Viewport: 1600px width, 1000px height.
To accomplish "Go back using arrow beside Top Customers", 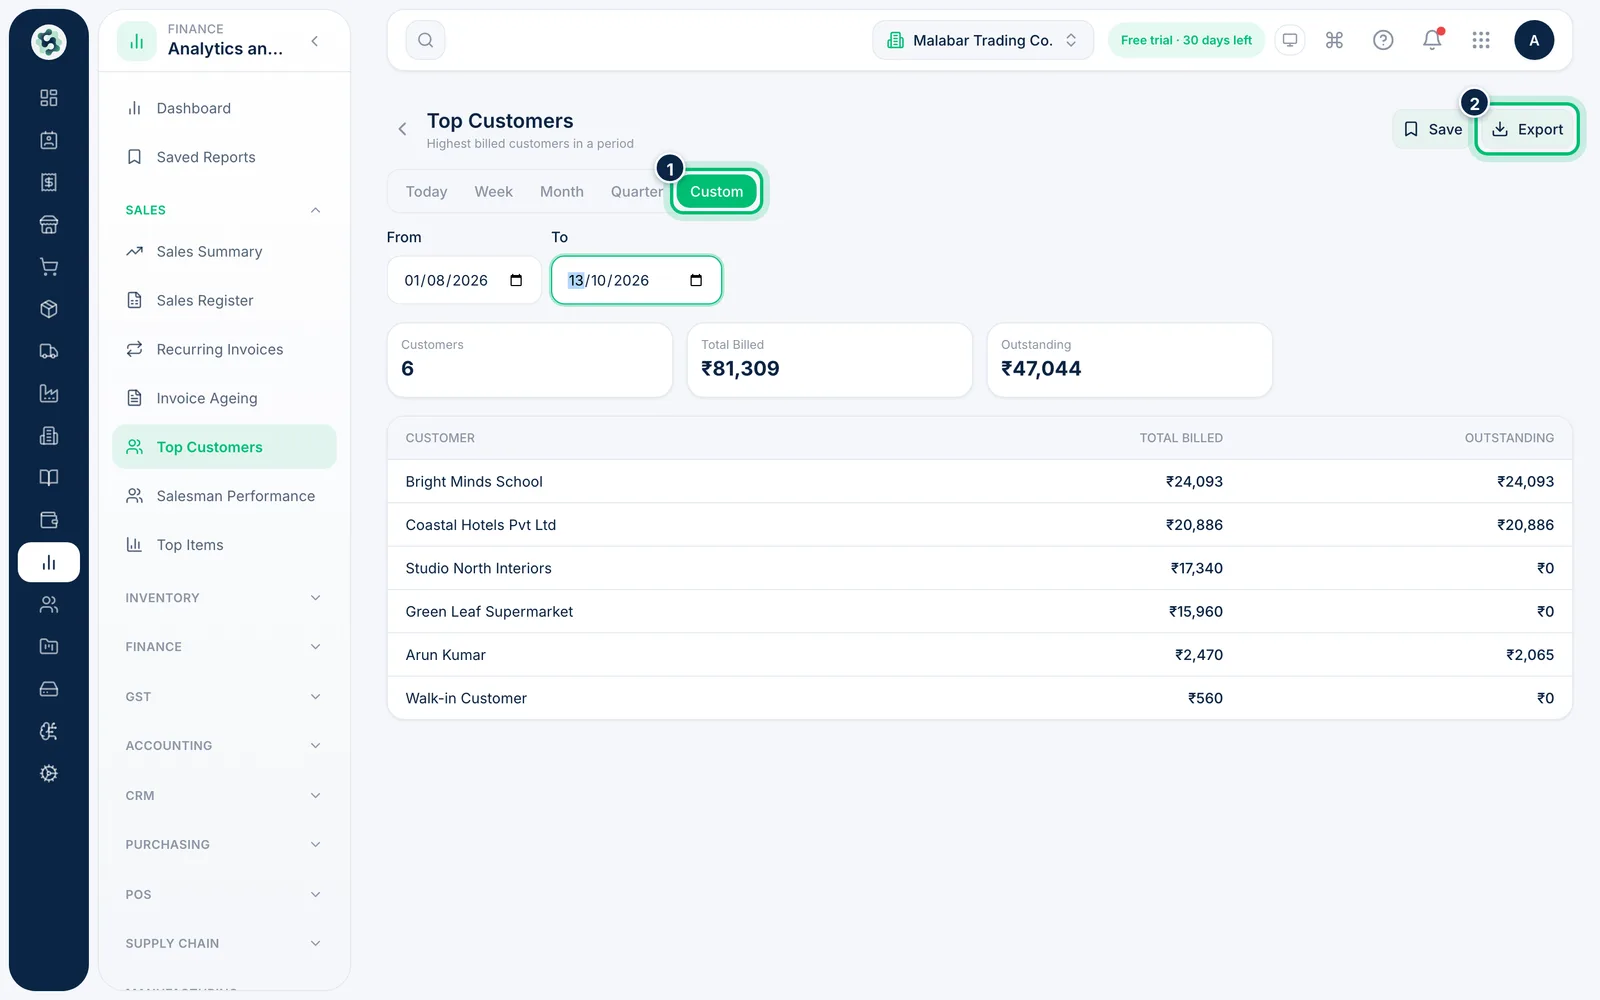I will pyautogui.click(x=402, y=129).
